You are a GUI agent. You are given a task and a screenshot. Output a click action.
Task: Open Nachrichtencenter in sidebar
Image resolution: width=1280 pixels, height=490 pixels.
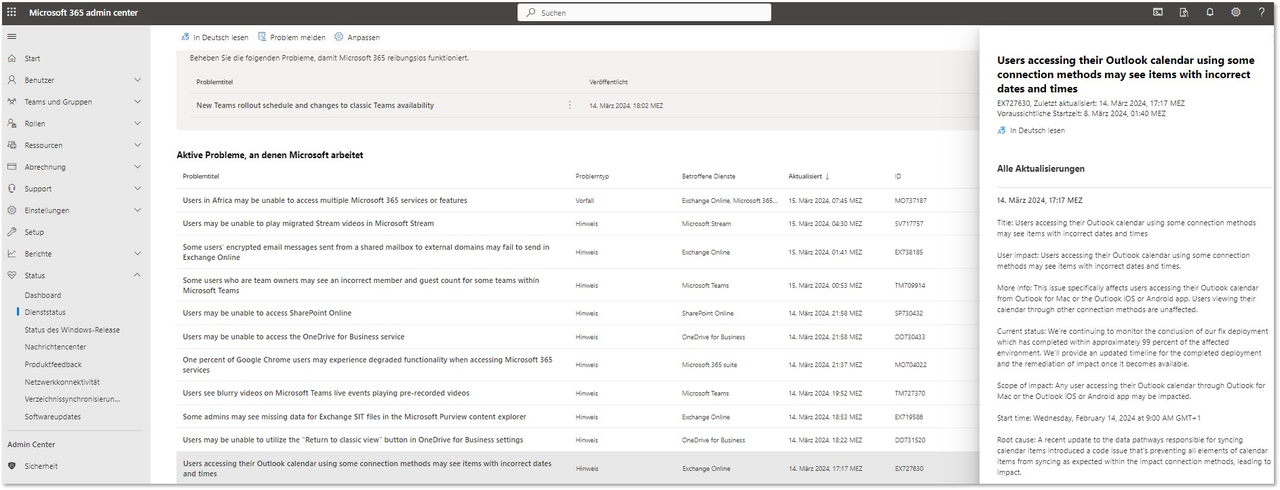(x=56, y=347)
